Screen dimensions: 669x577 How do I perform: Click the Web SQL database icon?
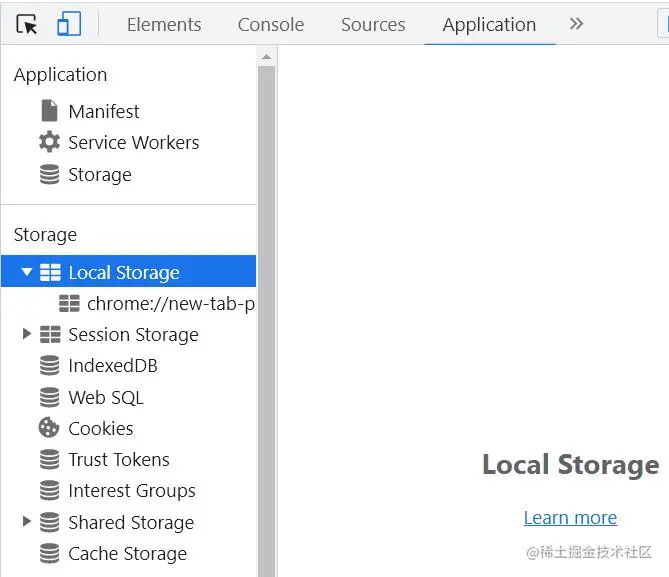[49, 397]
